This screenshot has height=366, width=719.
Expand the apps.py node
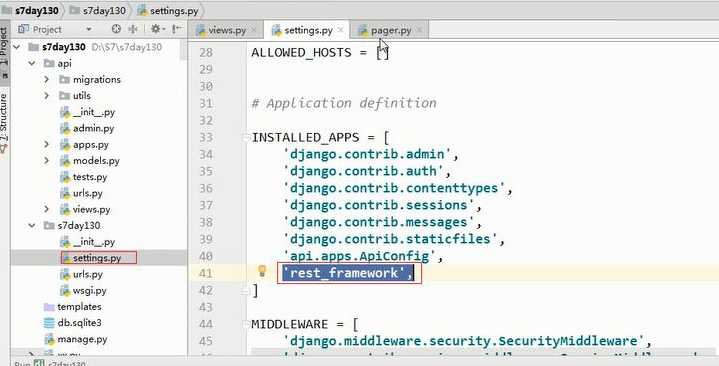[47, 144]
